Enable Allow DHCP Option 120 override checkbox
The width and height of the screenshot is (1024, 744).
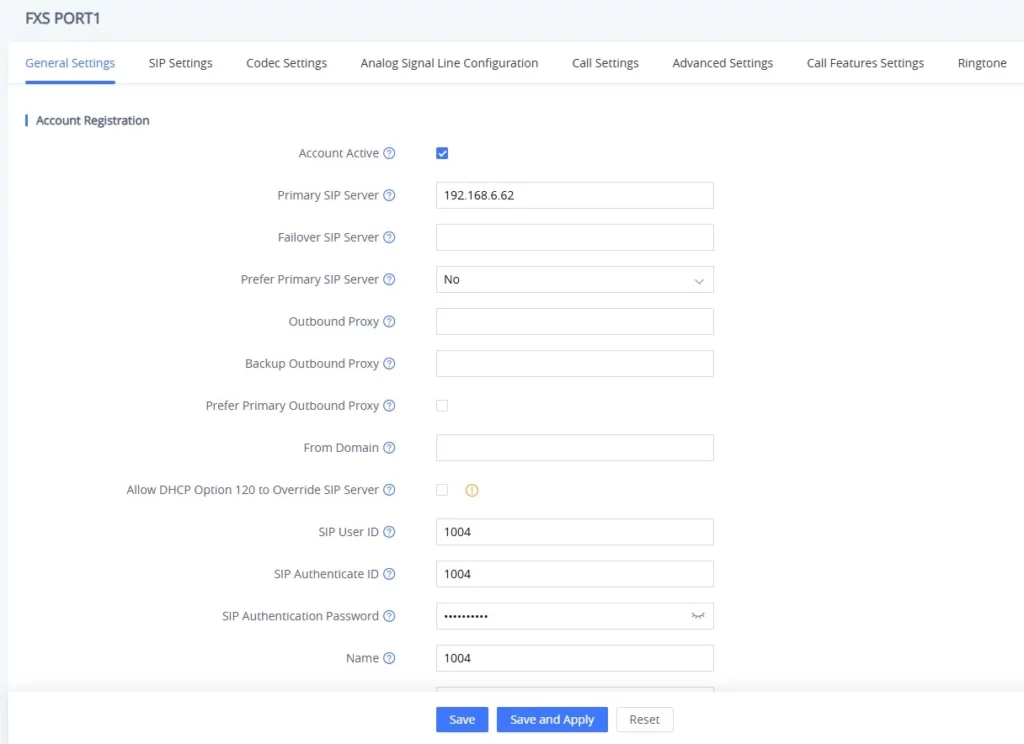click(442, 490)
